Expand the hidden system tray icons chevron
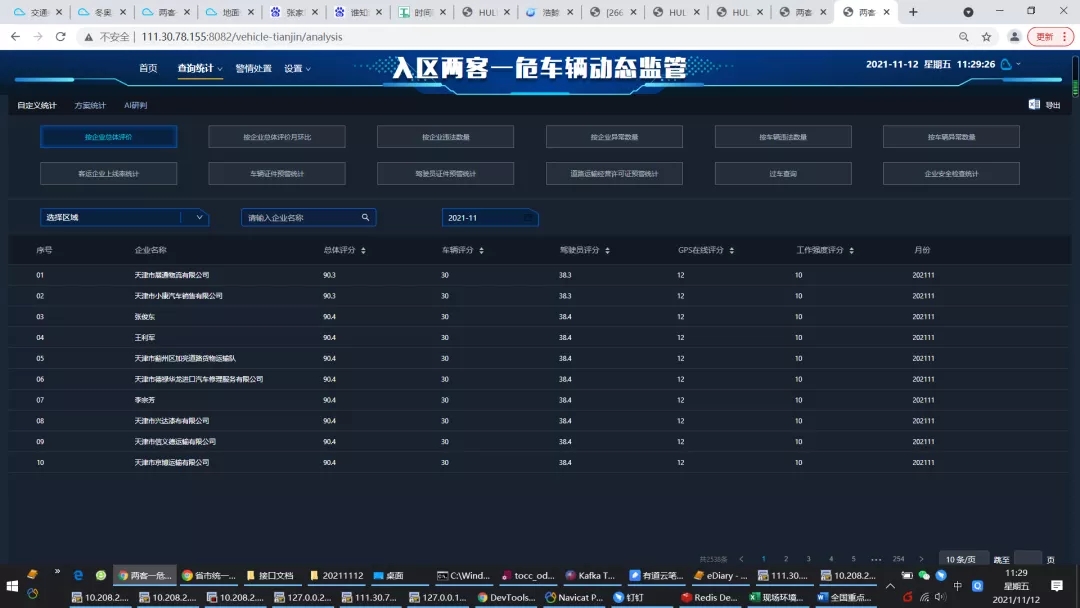Image resolution: width=1080 pixels, height=608 pixels. pyautogui.click(x=890, y=586)
